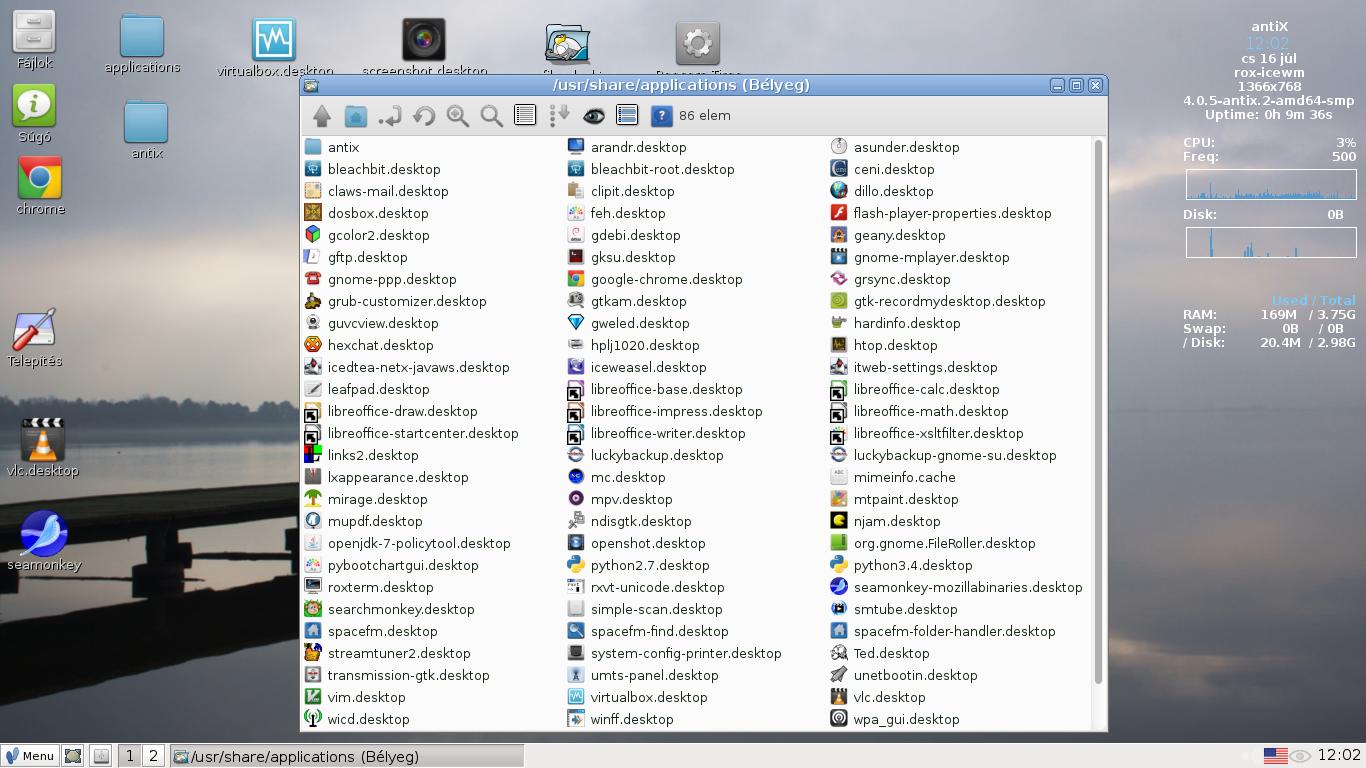
Task: Select transmission-gtk.desktop entry
Action: pyautogui.click(x=397, y=675)
